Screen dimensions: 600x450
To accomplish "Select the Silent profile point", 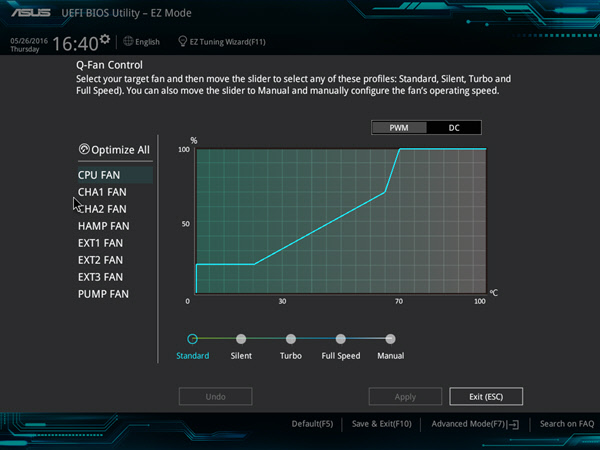I will (x=241, y=339).
